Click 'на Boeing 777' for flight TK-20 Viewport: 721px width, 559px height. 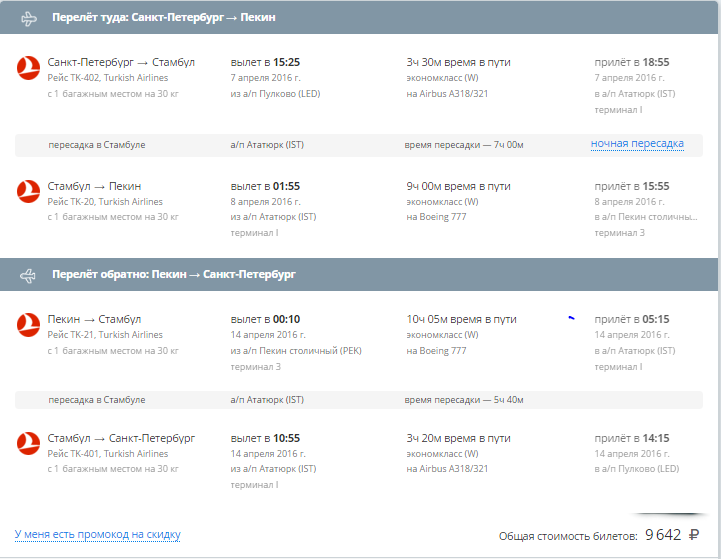[x=436, y=217]
